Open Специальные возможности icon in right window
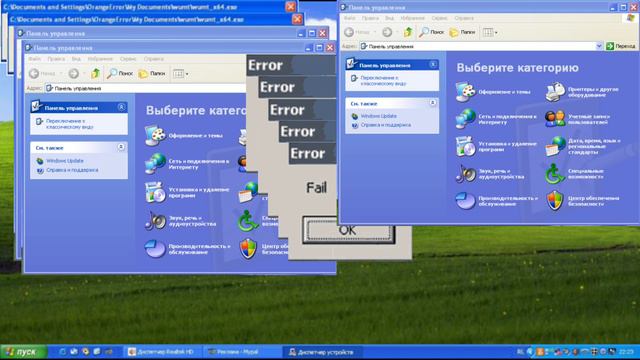The width and height of the screenshot is (640, 360). point(555,173)
